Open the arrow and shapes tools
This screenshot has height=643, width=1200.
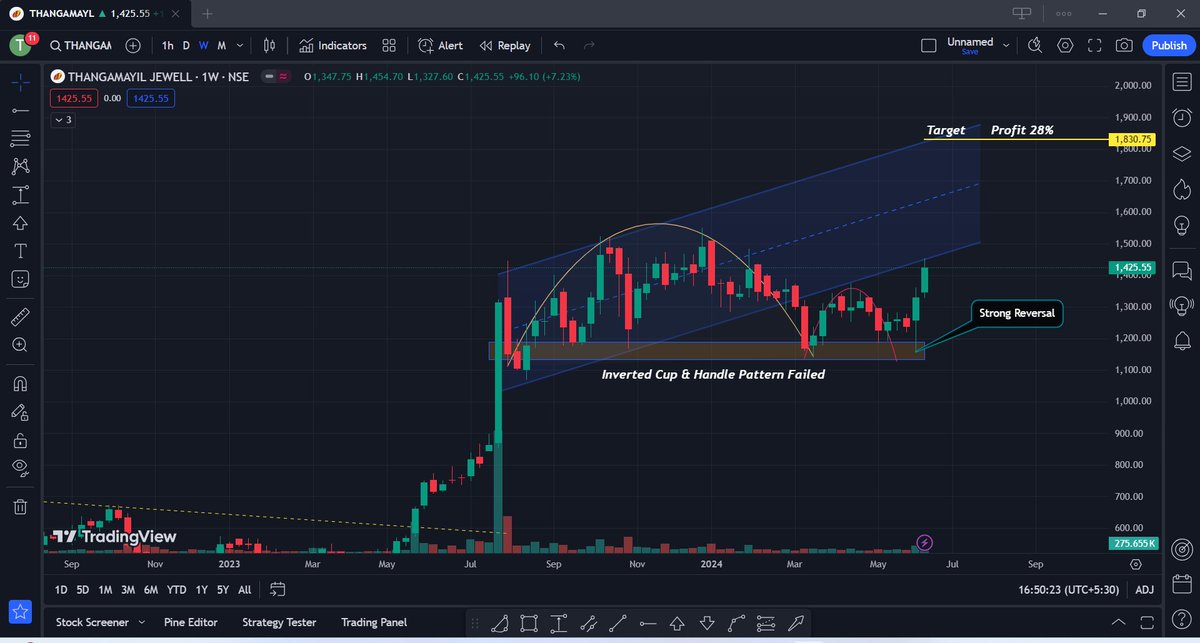click(x=20, y=222)
